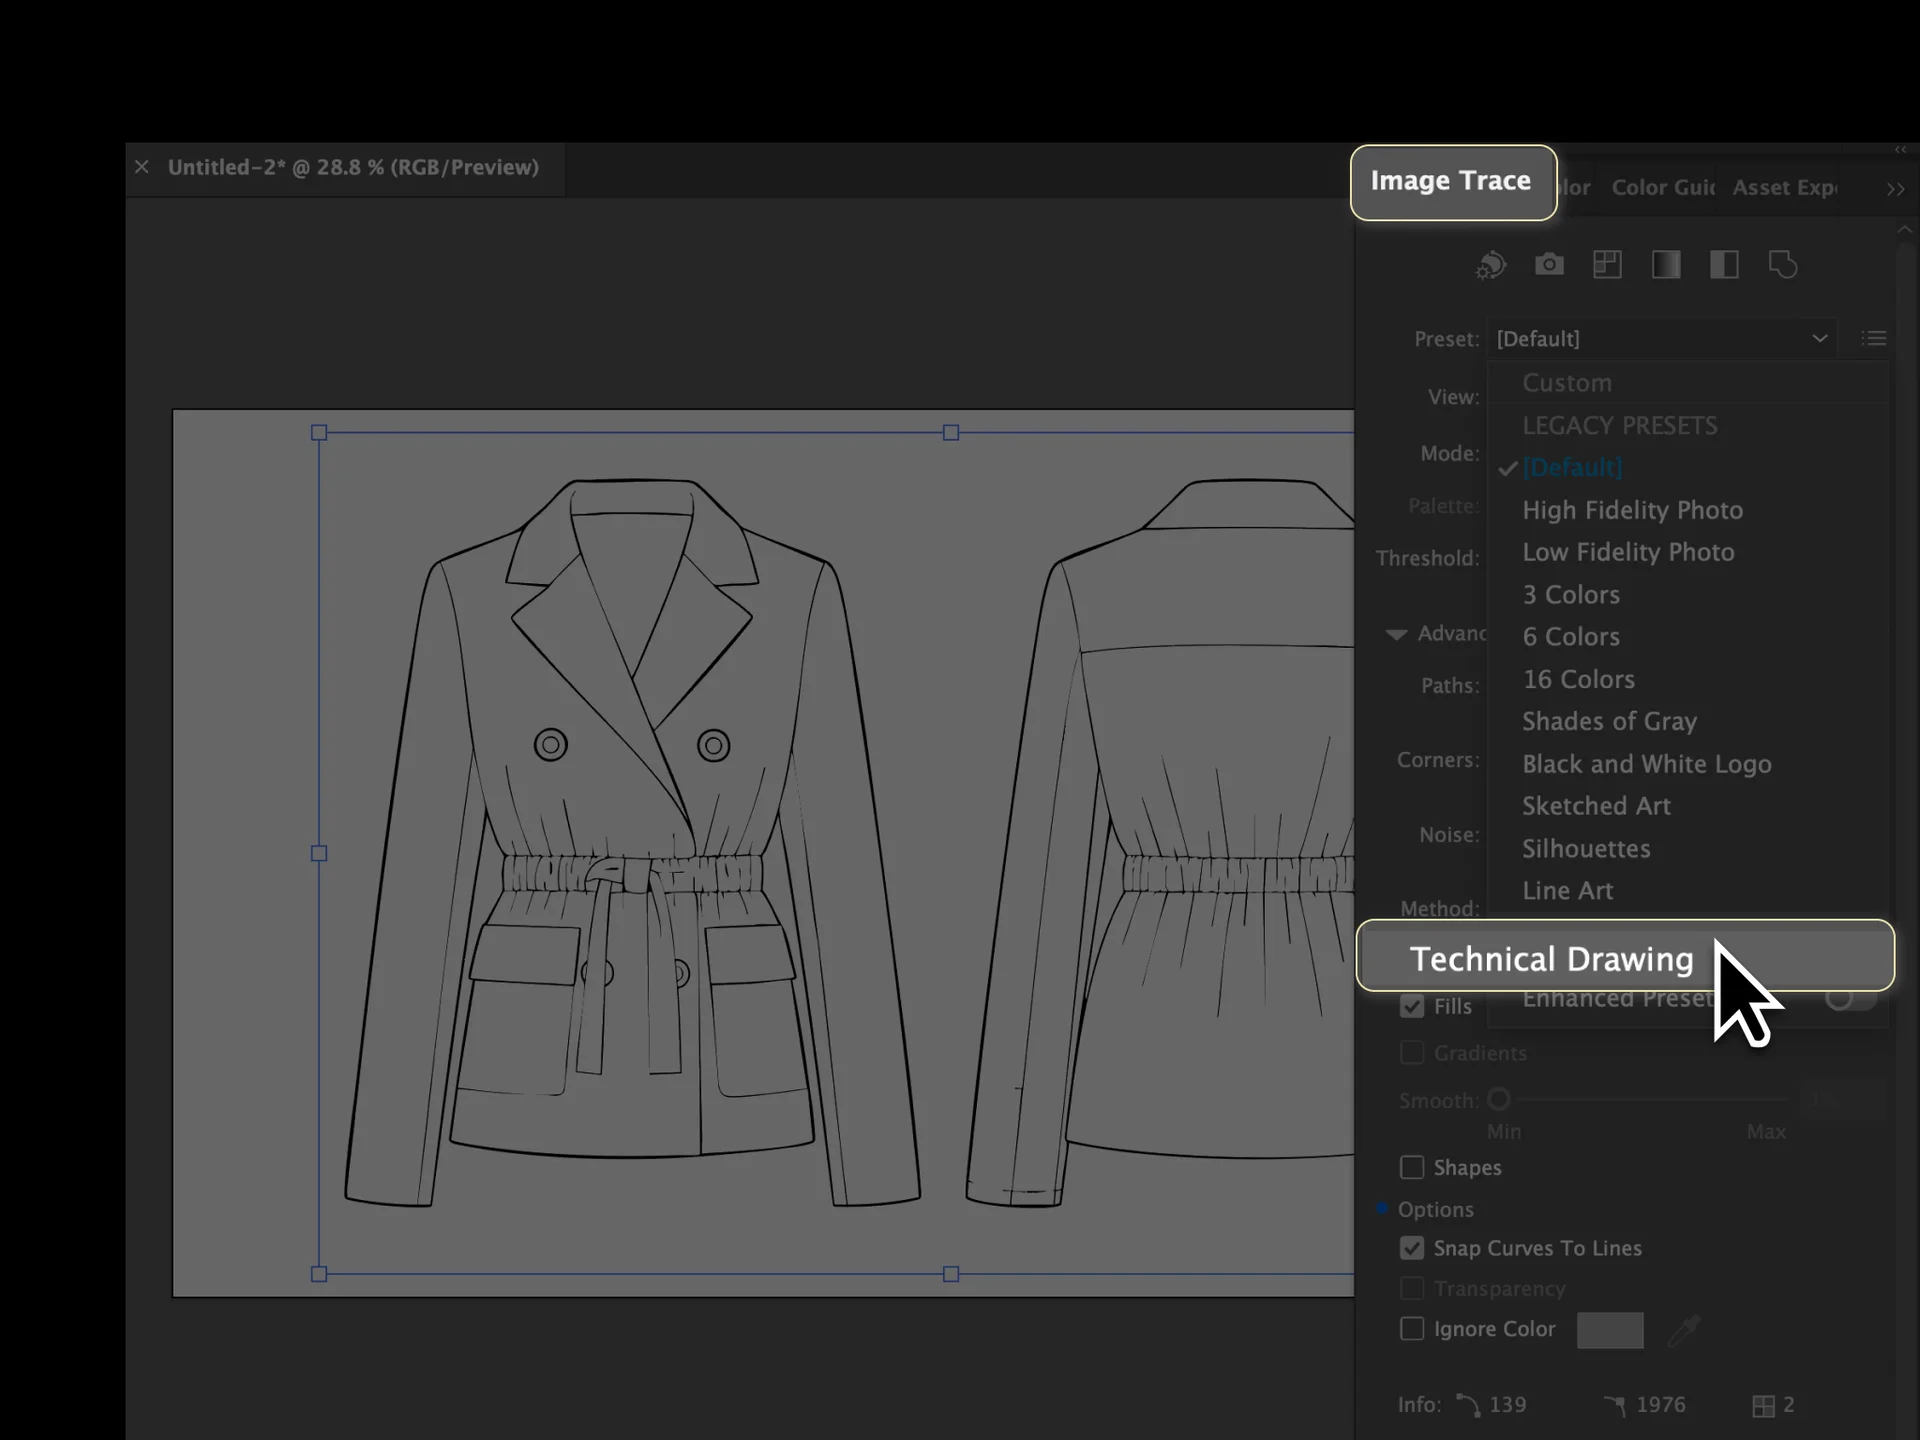Click the Auto-Color preset icon
1920x1440 pixels.
tap(1490, 265)
